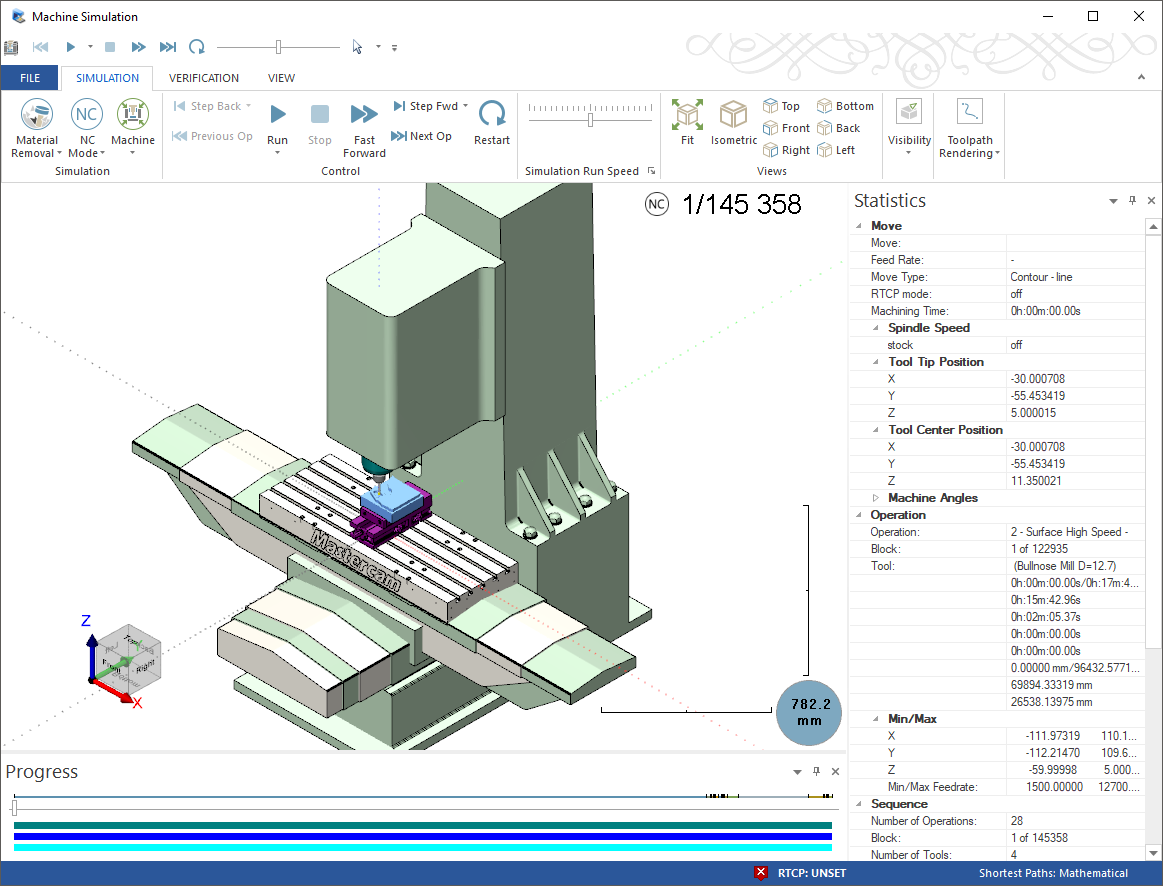Click the quick access pointer selection icon
1163x886 pixels.
pos(358,47)
